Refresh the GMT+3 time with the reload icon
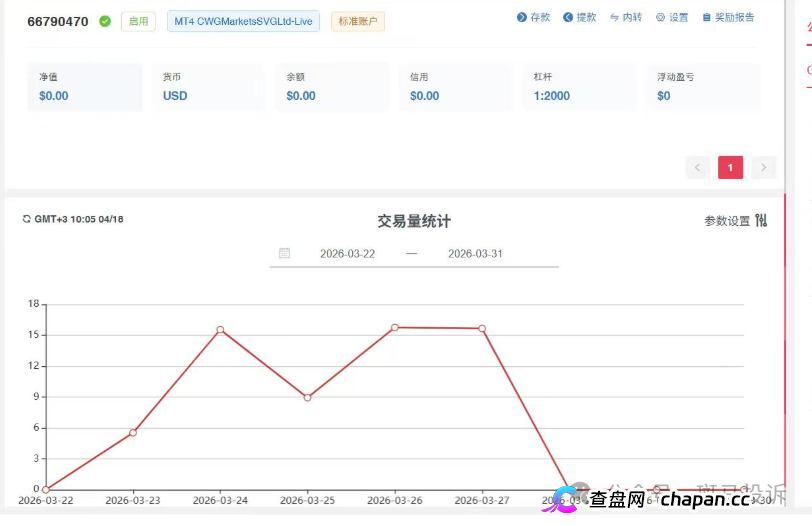Image resolution: width=812 pixels, height=526 pixels. click(x=26, y=219)
